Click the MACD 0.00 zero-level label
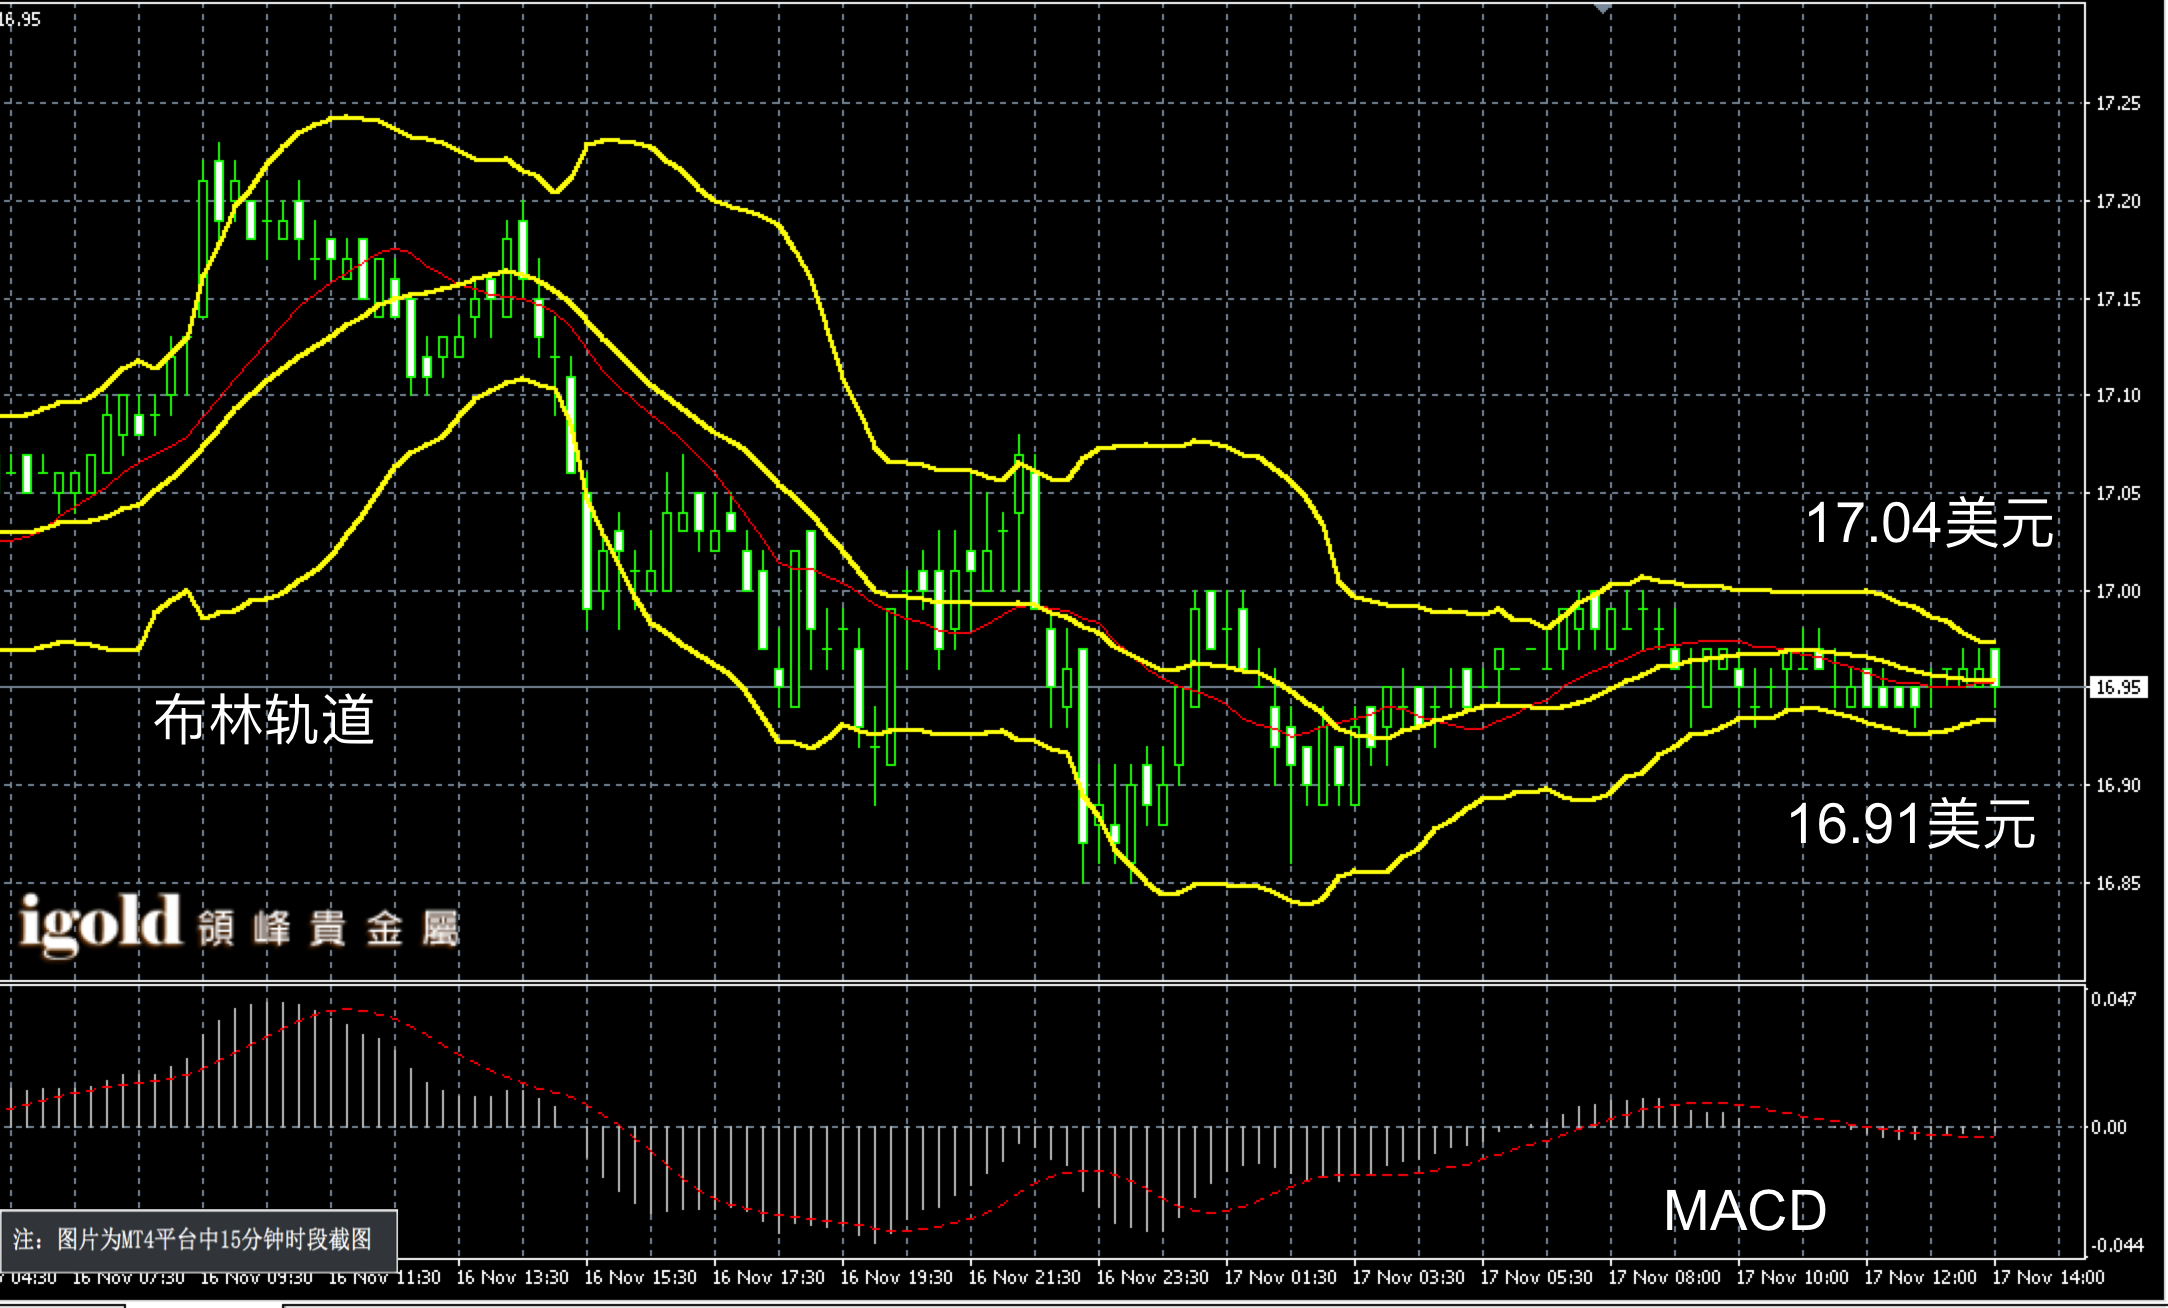This screenshot has width=2168, height=1308. 2110,1127
